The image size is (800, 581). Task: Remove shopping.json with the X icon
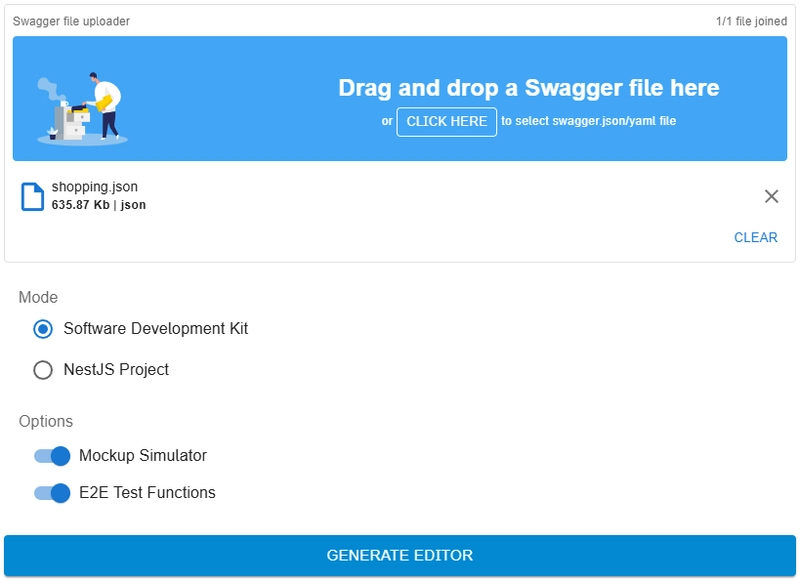tap(771, 196)
